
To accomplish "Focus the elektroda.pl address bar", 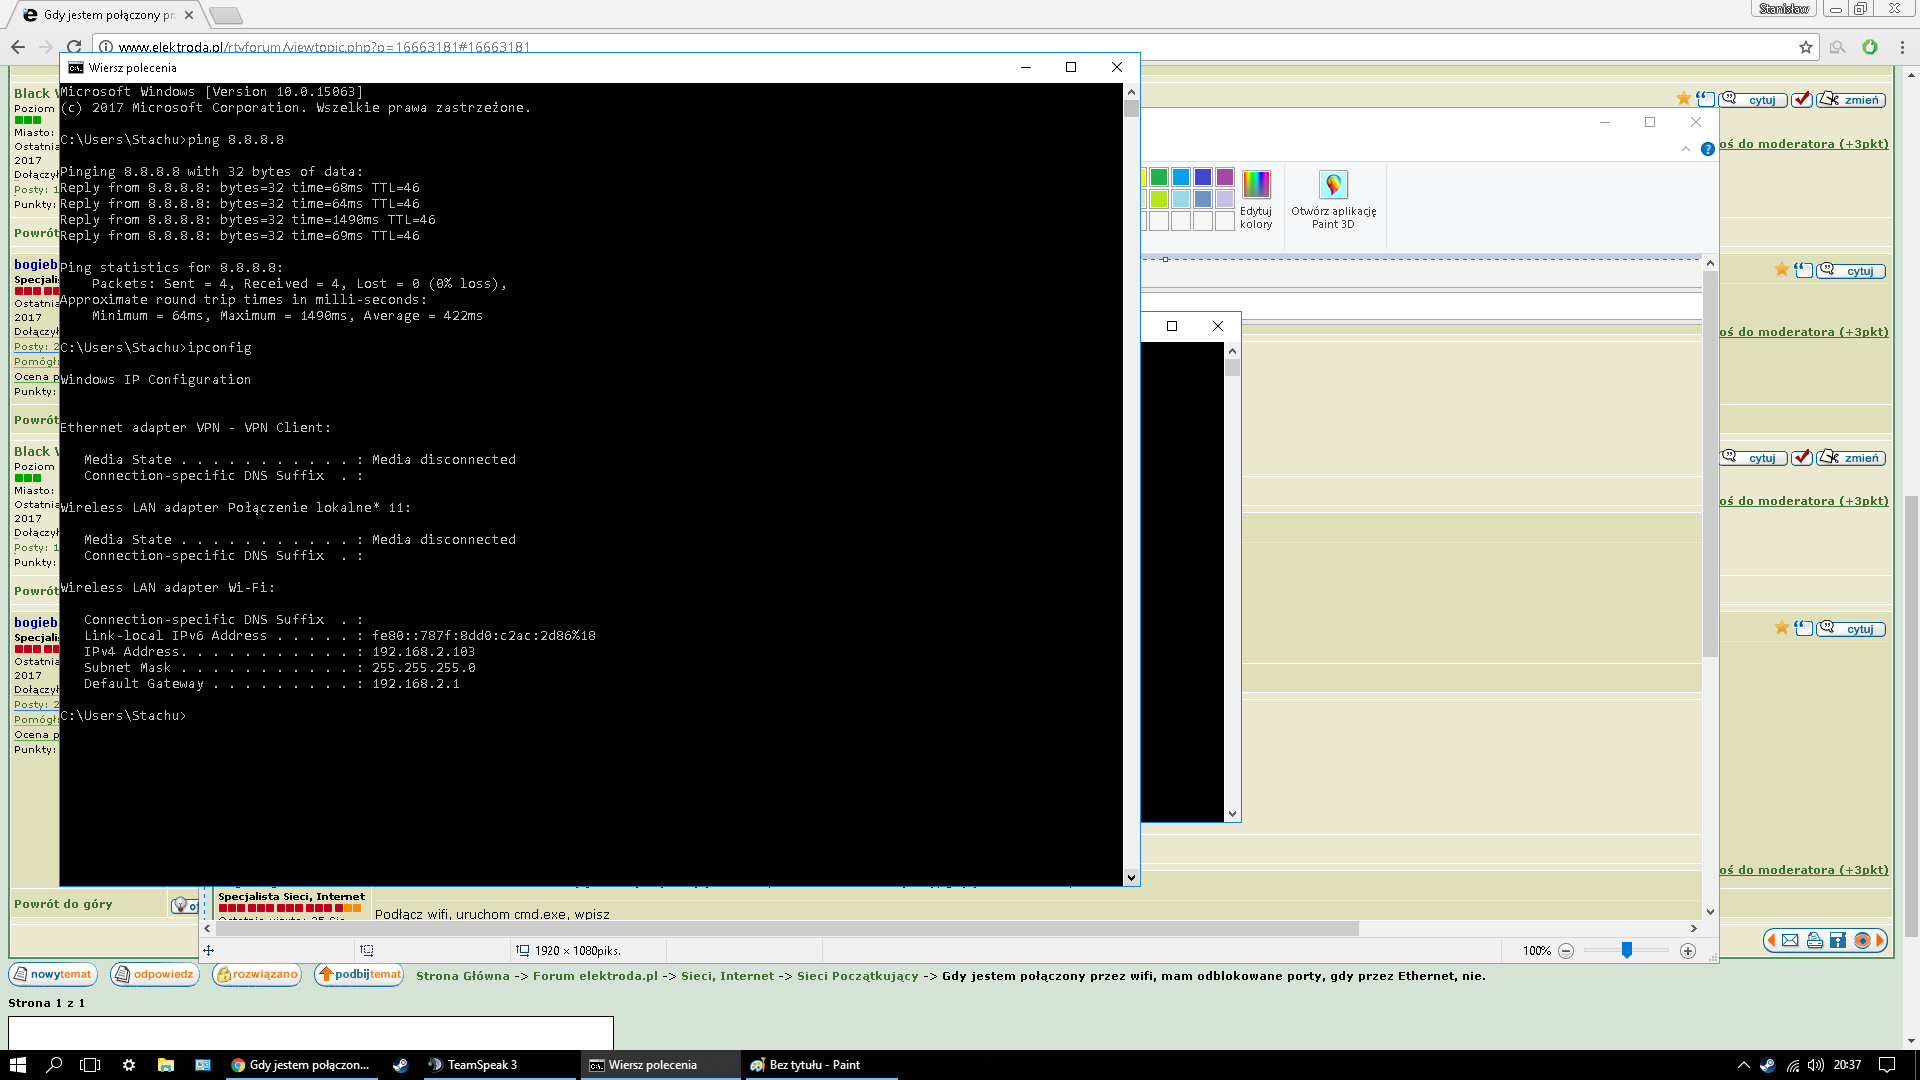I will tap(950, 47).
